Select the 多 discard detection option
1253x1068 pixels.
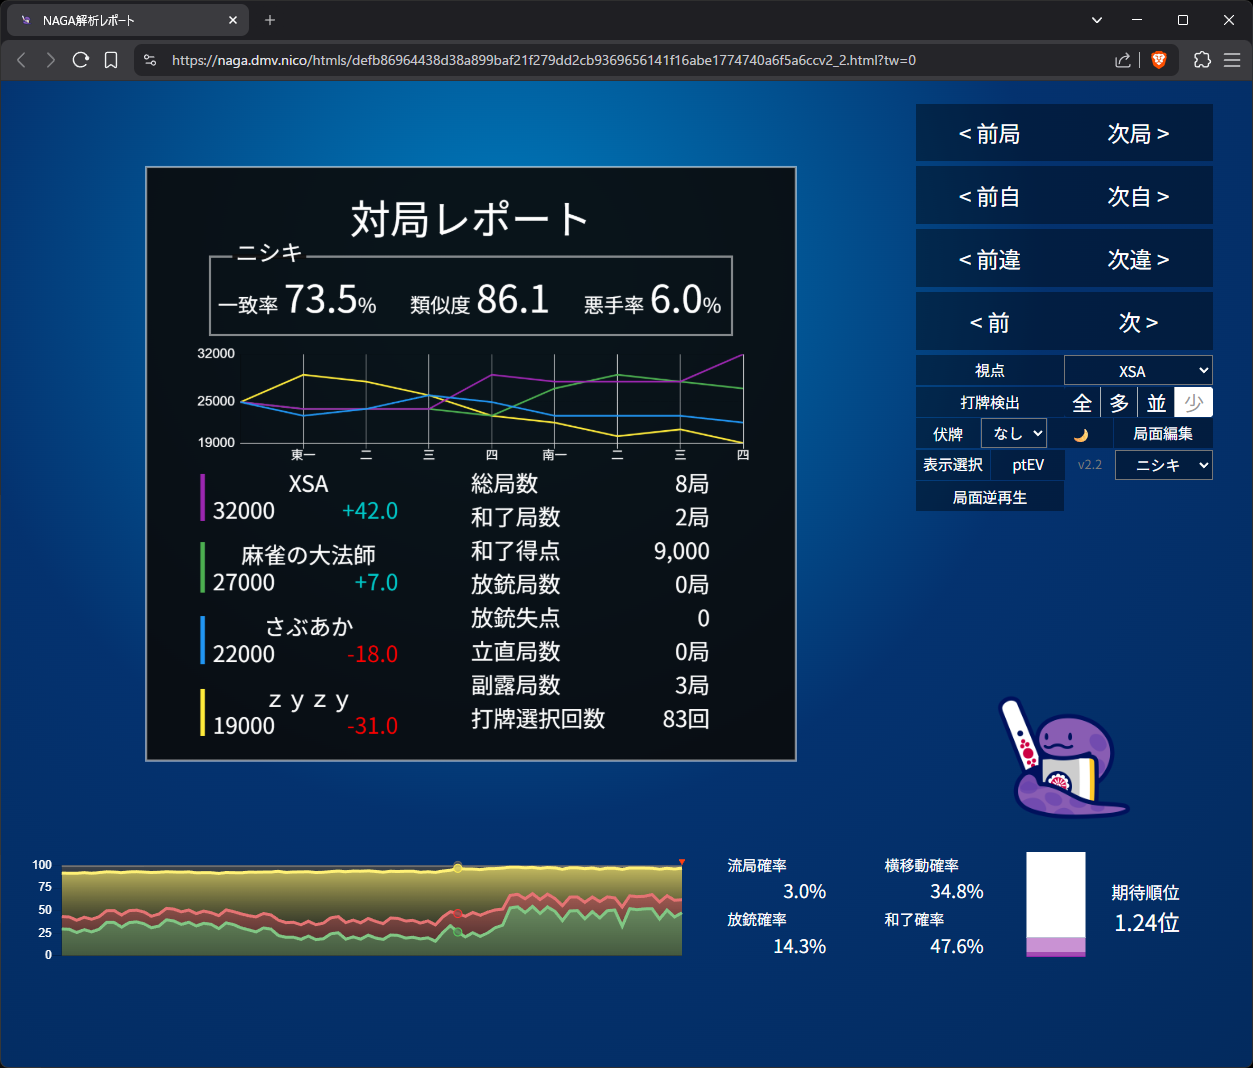tap(1119, 403)
